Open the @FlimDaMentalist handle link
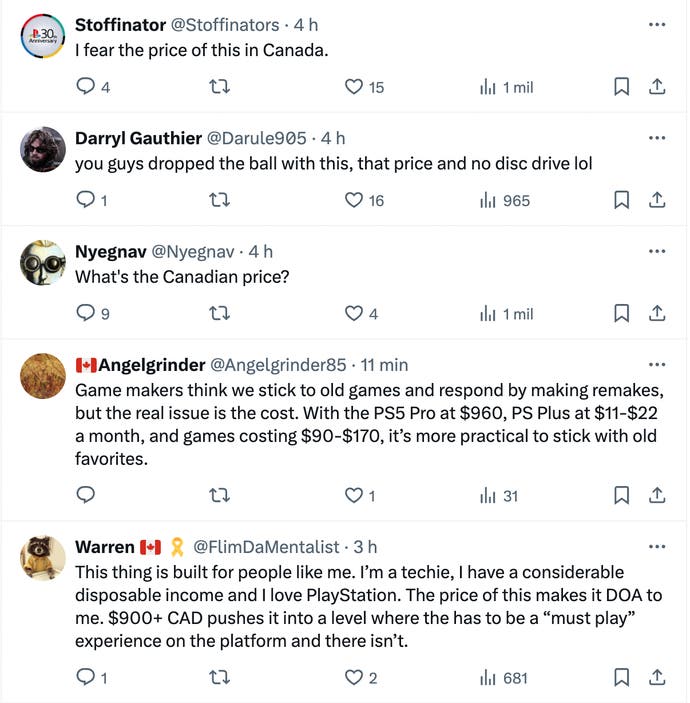 pyautogui.click(x=266, y=546)
